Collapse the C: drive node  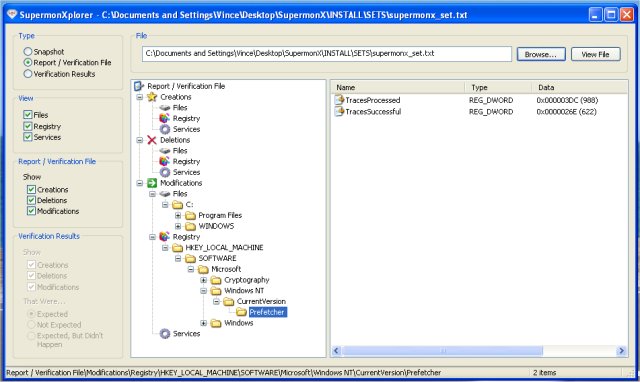pyautogui.click(x=165, y=204)
